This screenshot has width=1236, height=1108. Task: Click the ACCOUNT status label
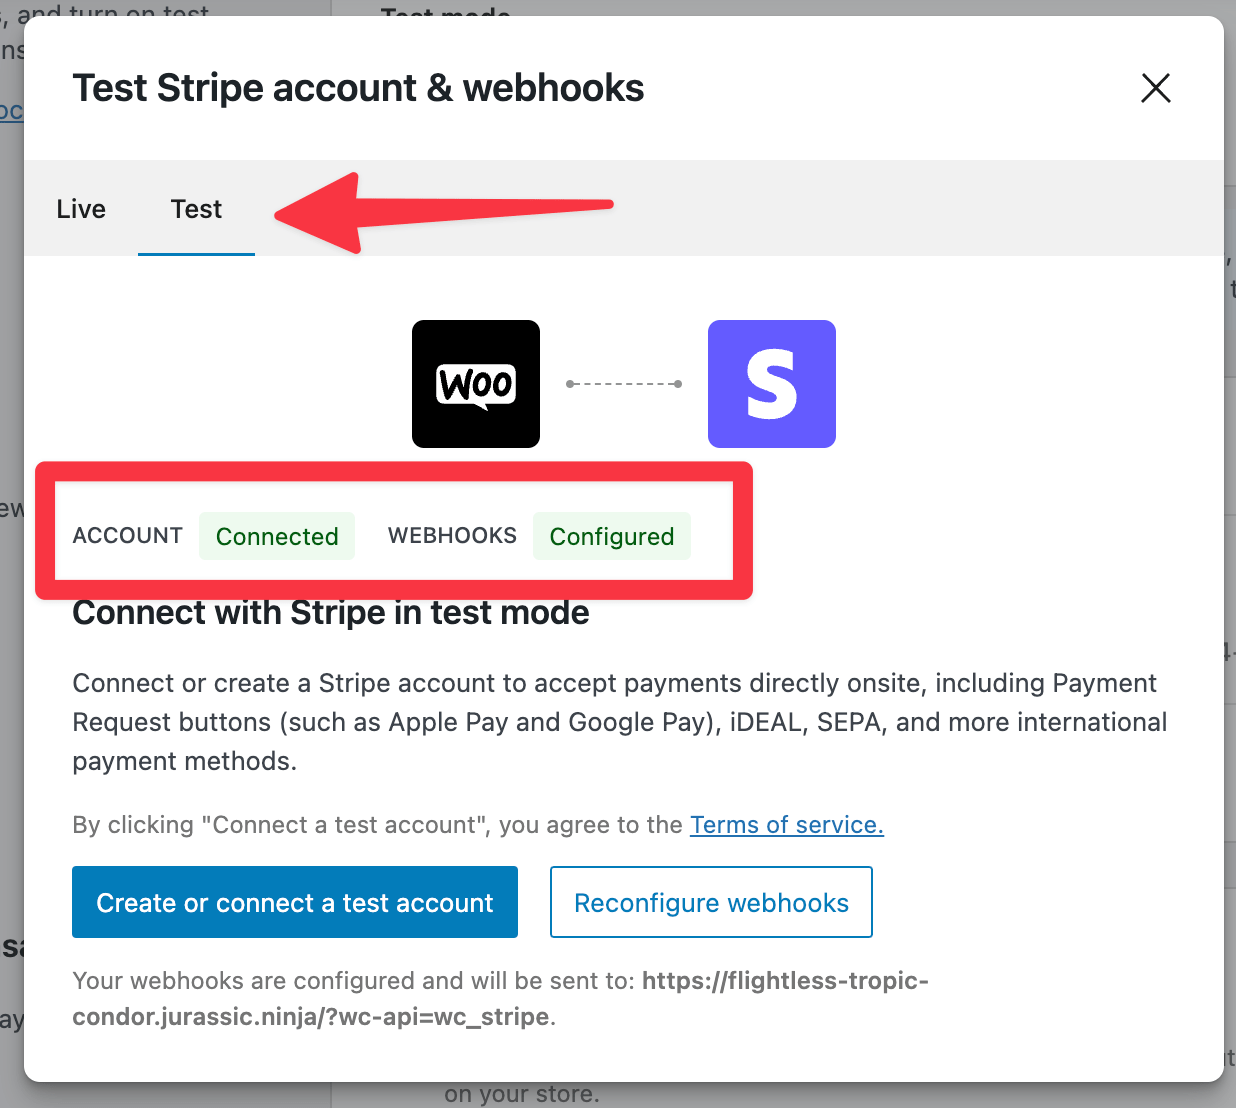(127, 536)
